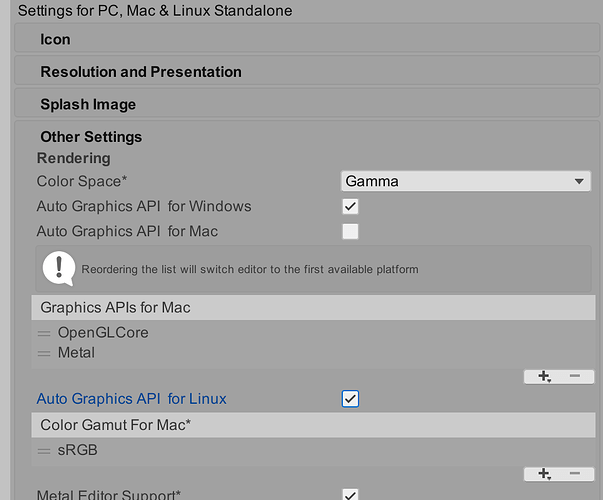Enable Auto Graphics API for Mac
This screenshot has width=603, height=500.
point(350,232)
